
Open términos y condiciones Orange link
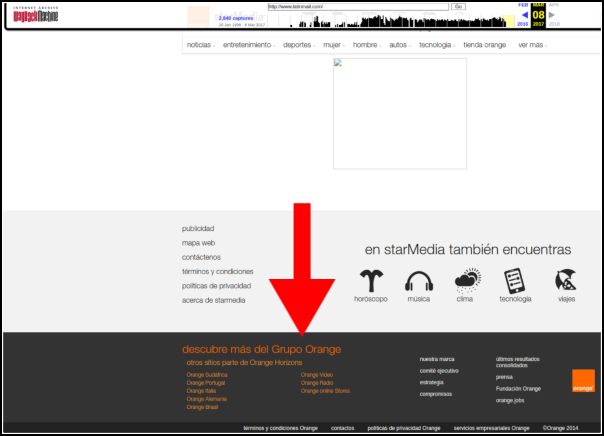280,428
